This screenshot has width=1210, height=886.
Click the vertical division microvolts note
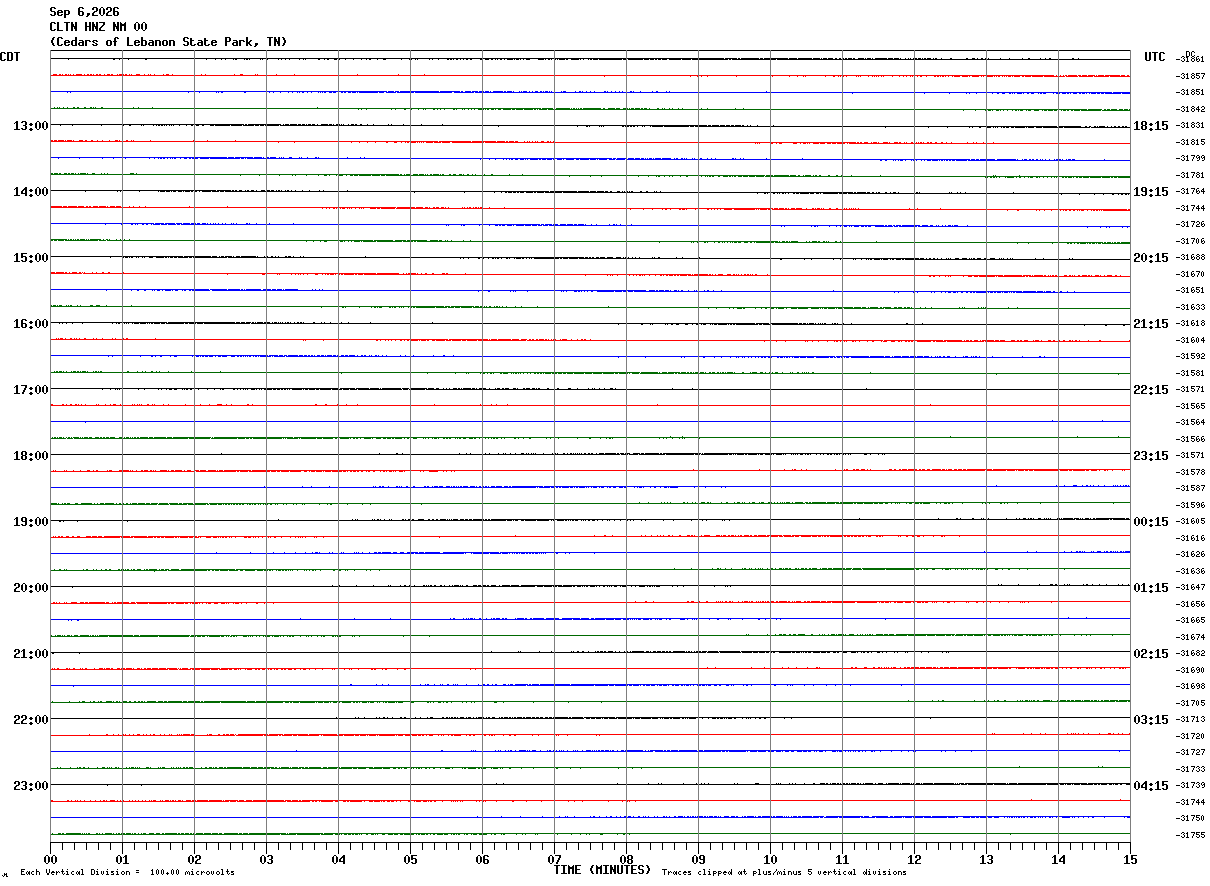pos(127,873)
